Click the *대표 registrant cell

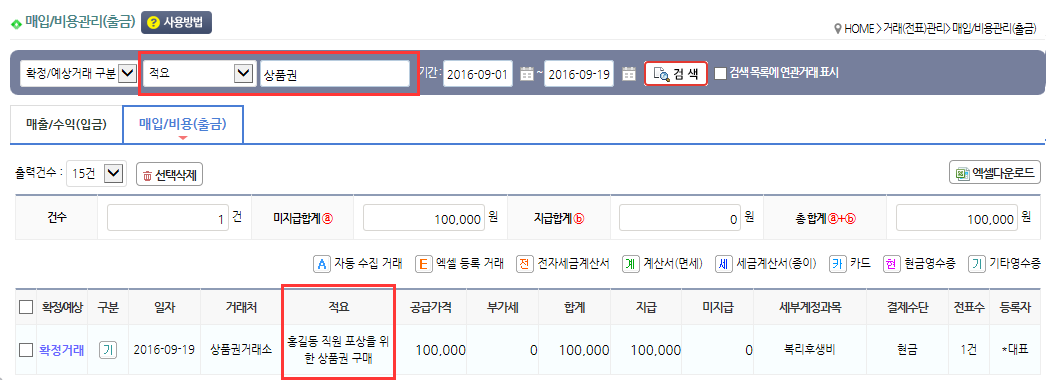[x=1014, y=350]
